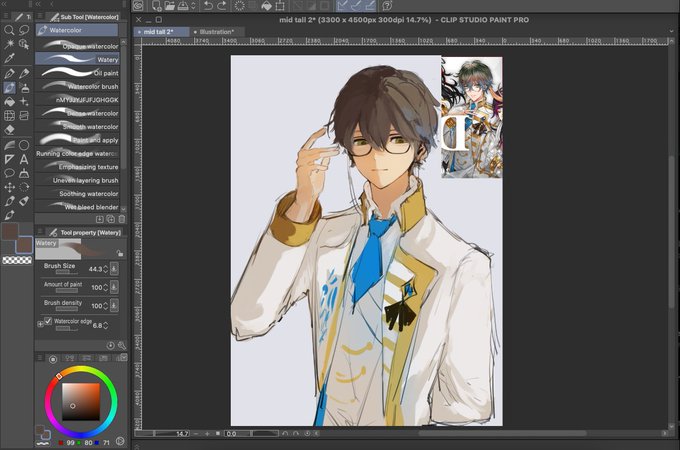Click the Watercolor edge value stepper
Image resolution: width=680 pixels, height=450 pixels.
pyautogui.click(x=105, y=325)
